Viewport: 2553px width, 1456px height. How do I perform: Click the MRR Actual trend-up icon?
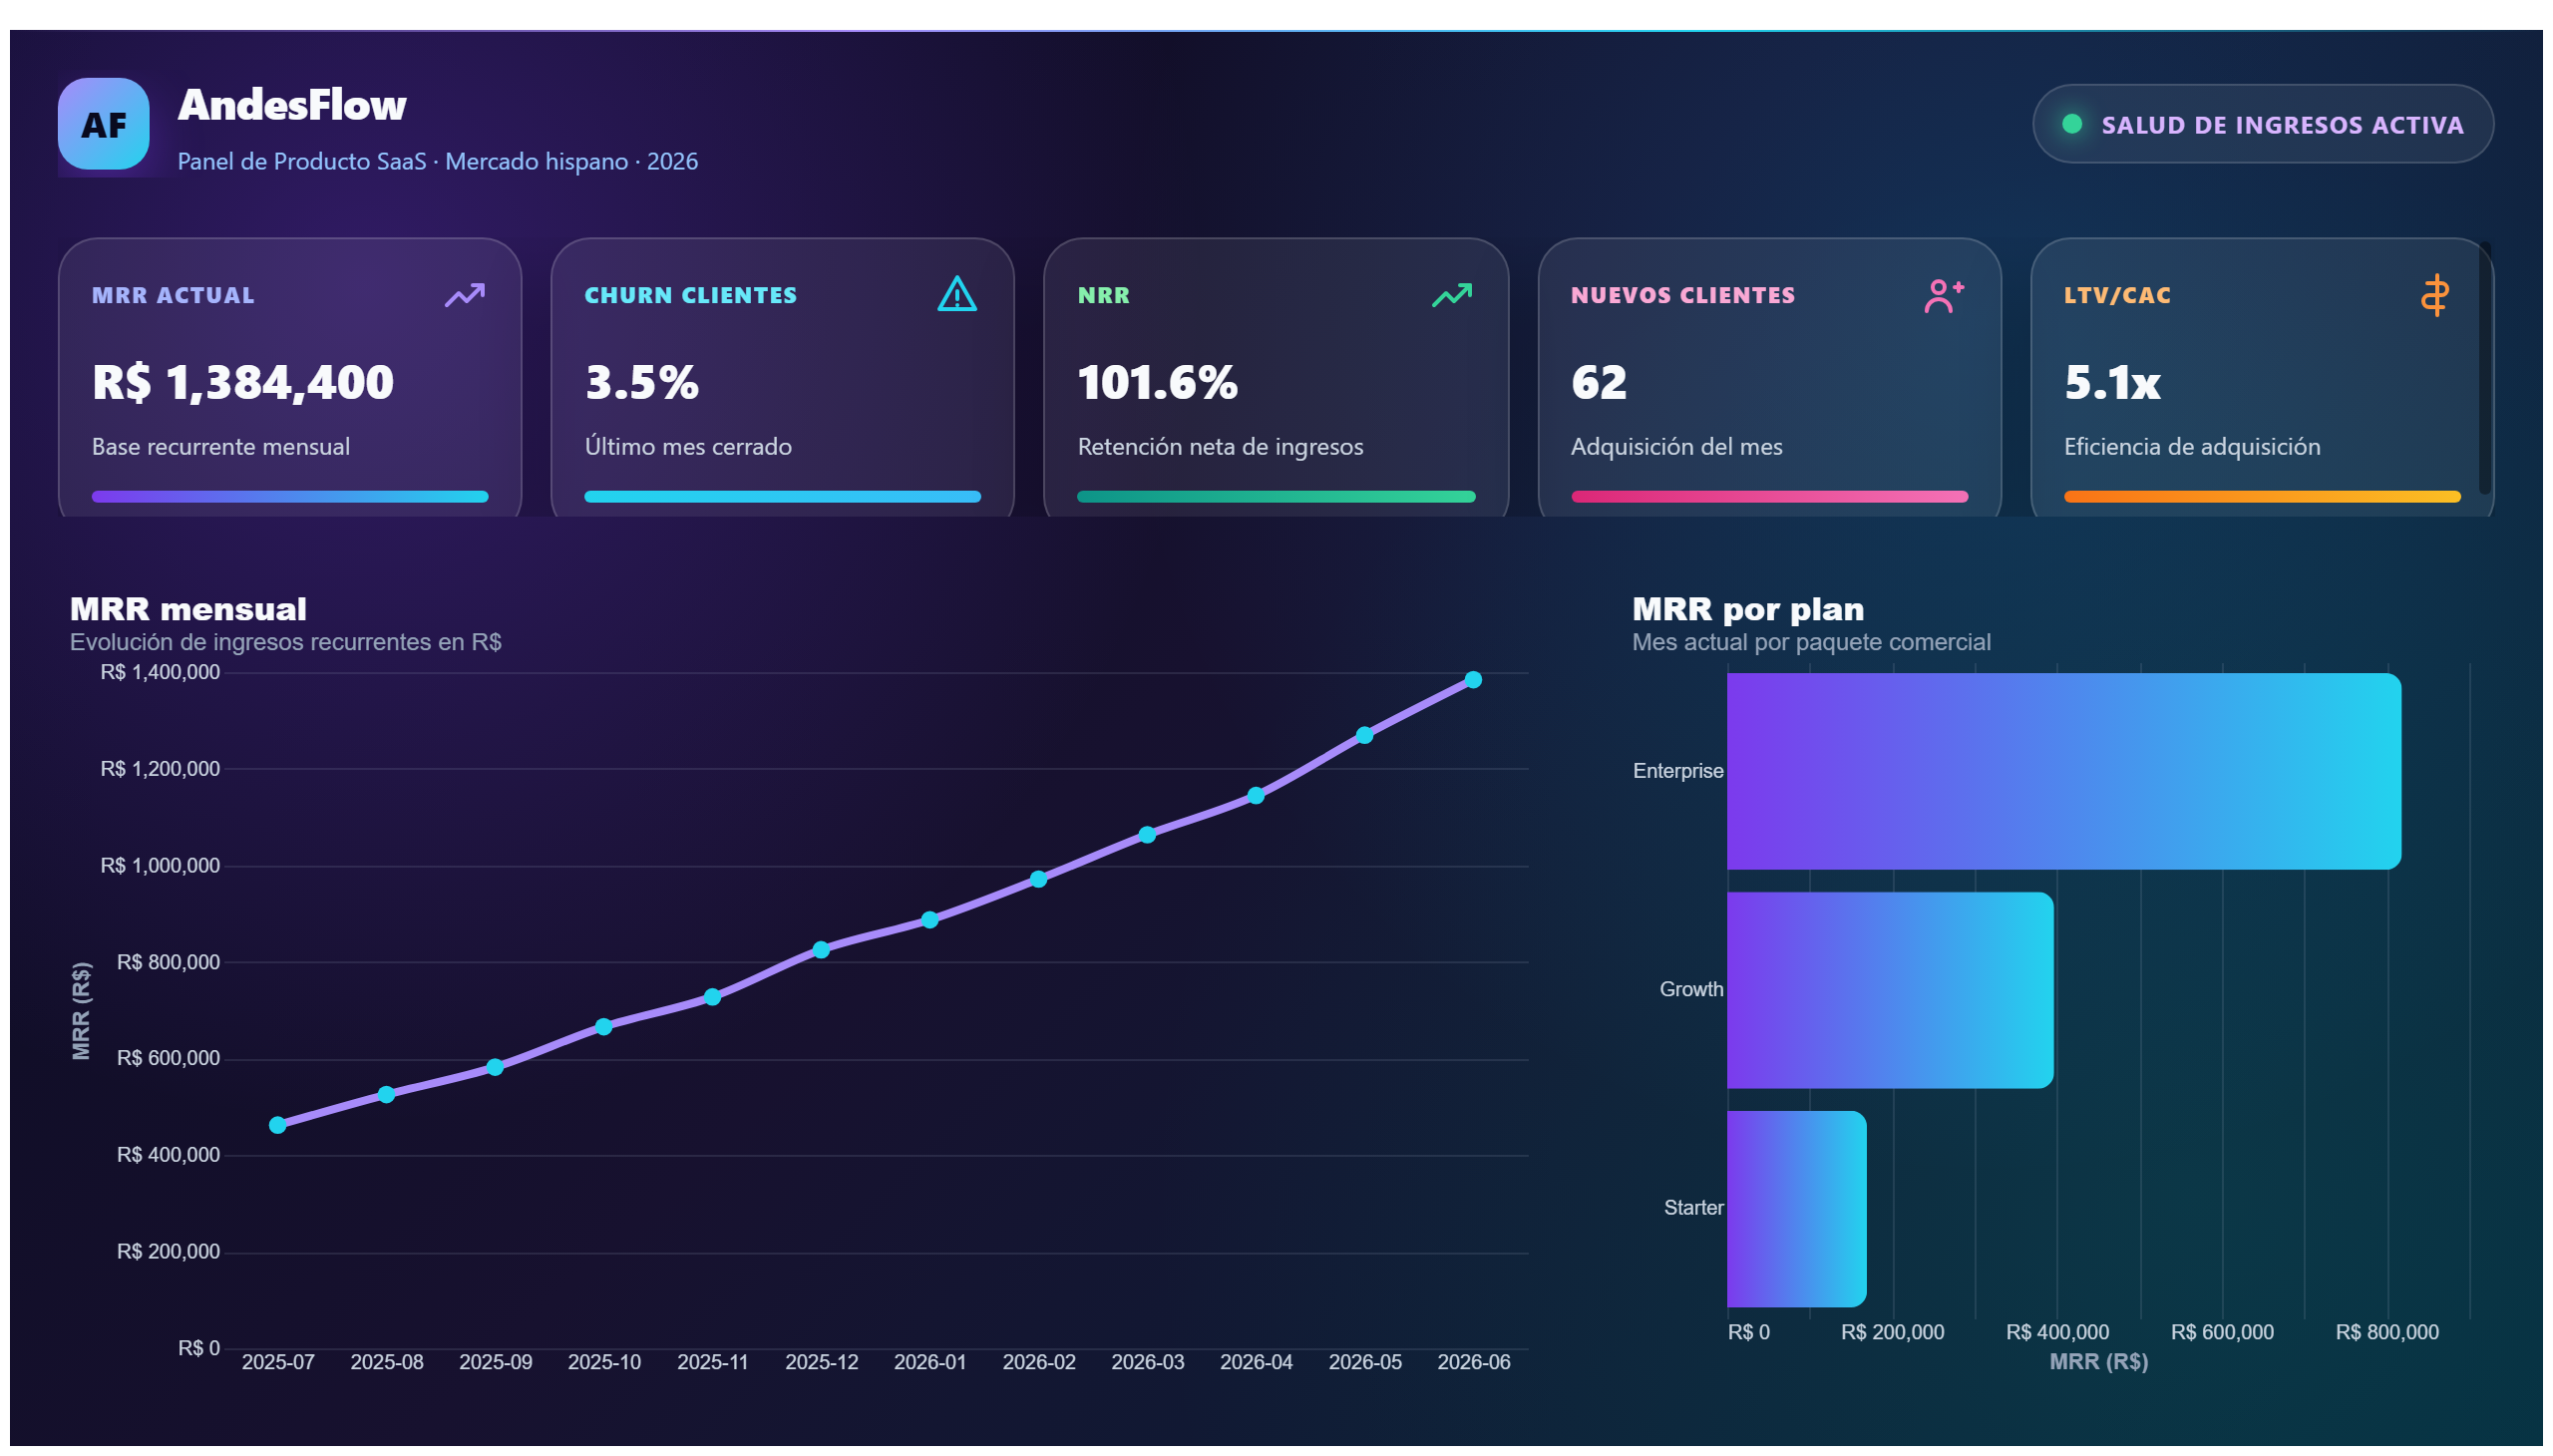pos(465,295)
